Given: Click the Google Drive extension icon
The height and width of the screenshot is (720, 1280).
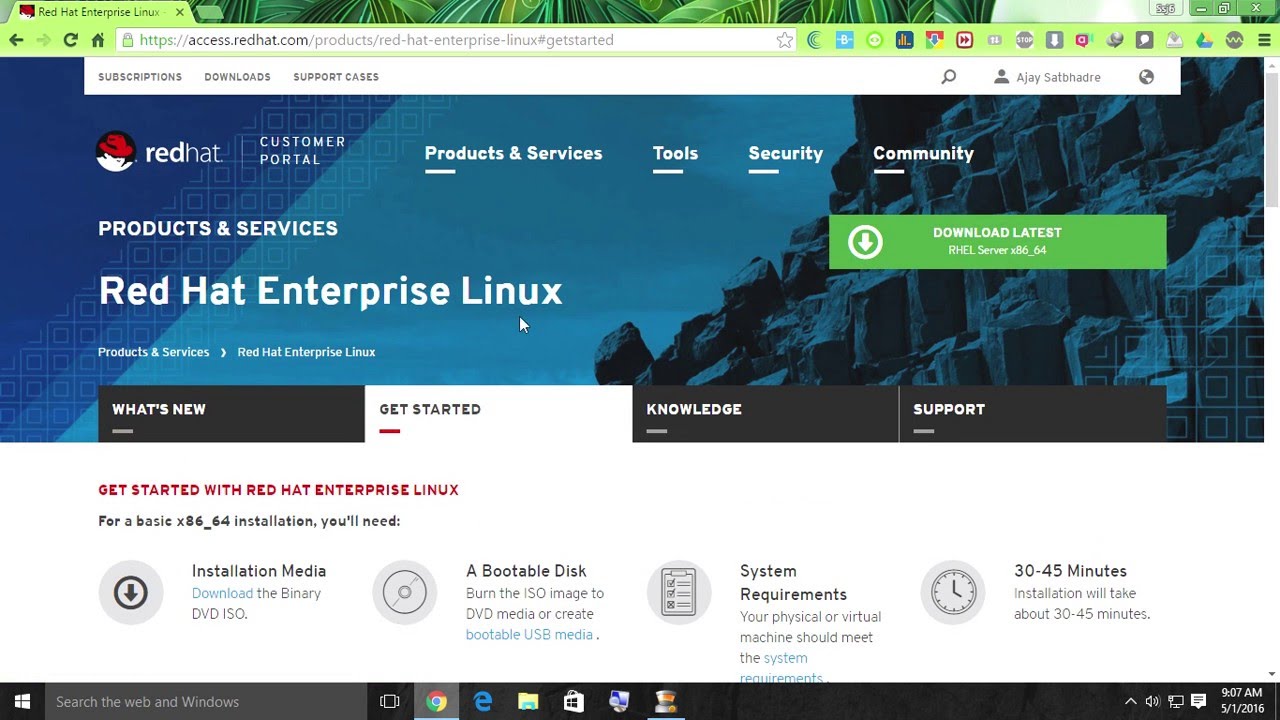Looking at the screenshot, I should tap(1205, 40).
